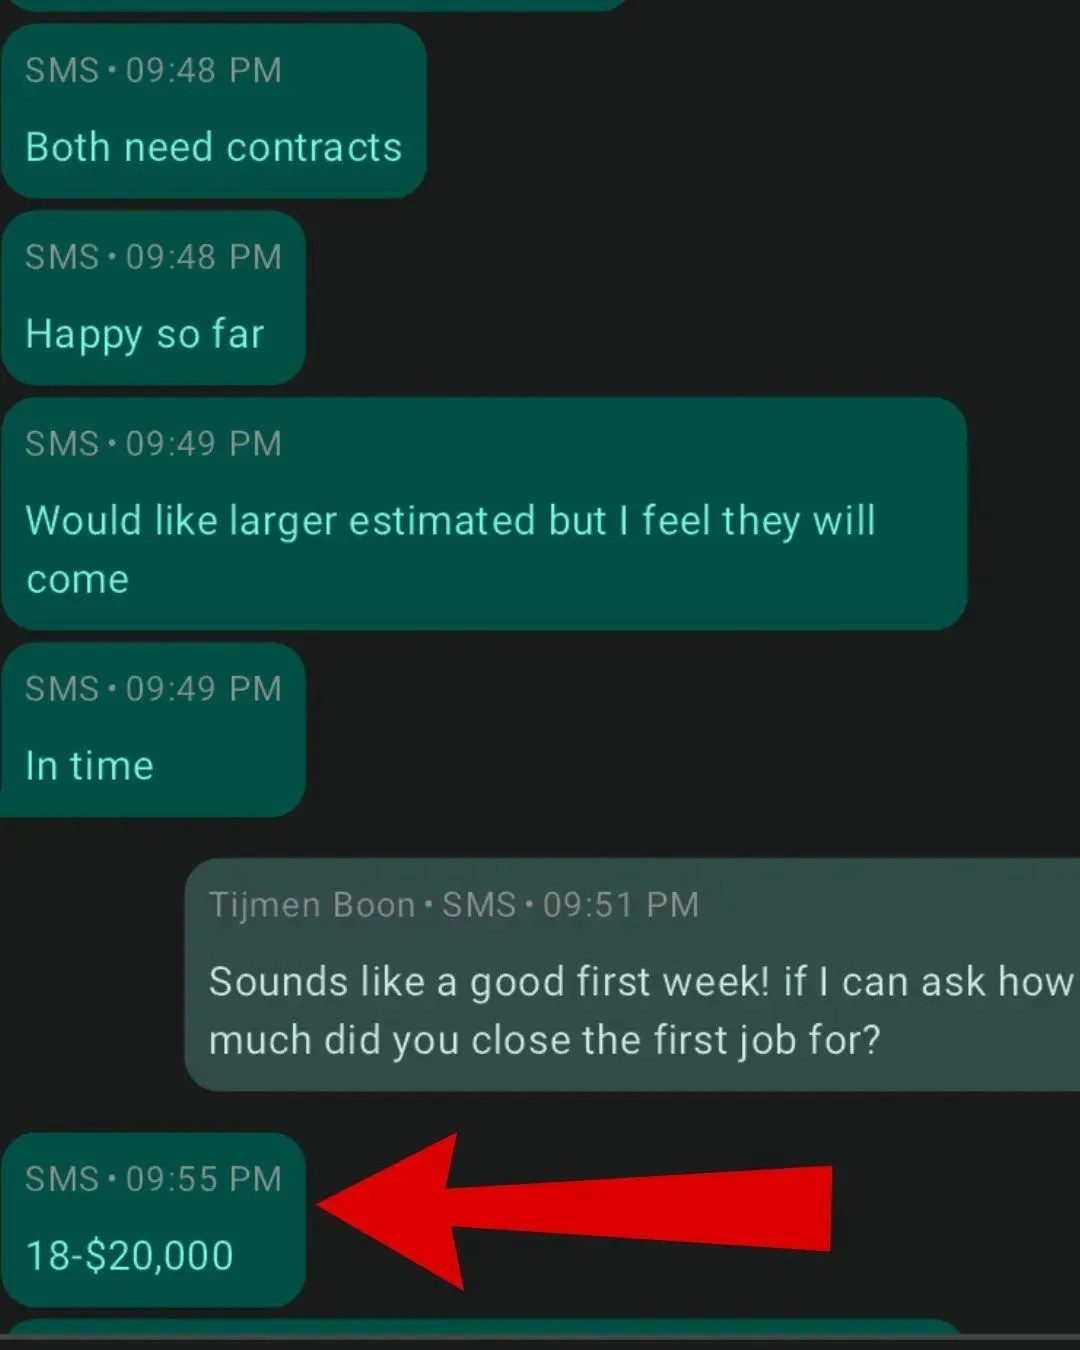Select Tijmen Boon's "Sounds like a good first week" reply
The height and width of the screenshot is (1350, 1080).
(x=633, y=974)
